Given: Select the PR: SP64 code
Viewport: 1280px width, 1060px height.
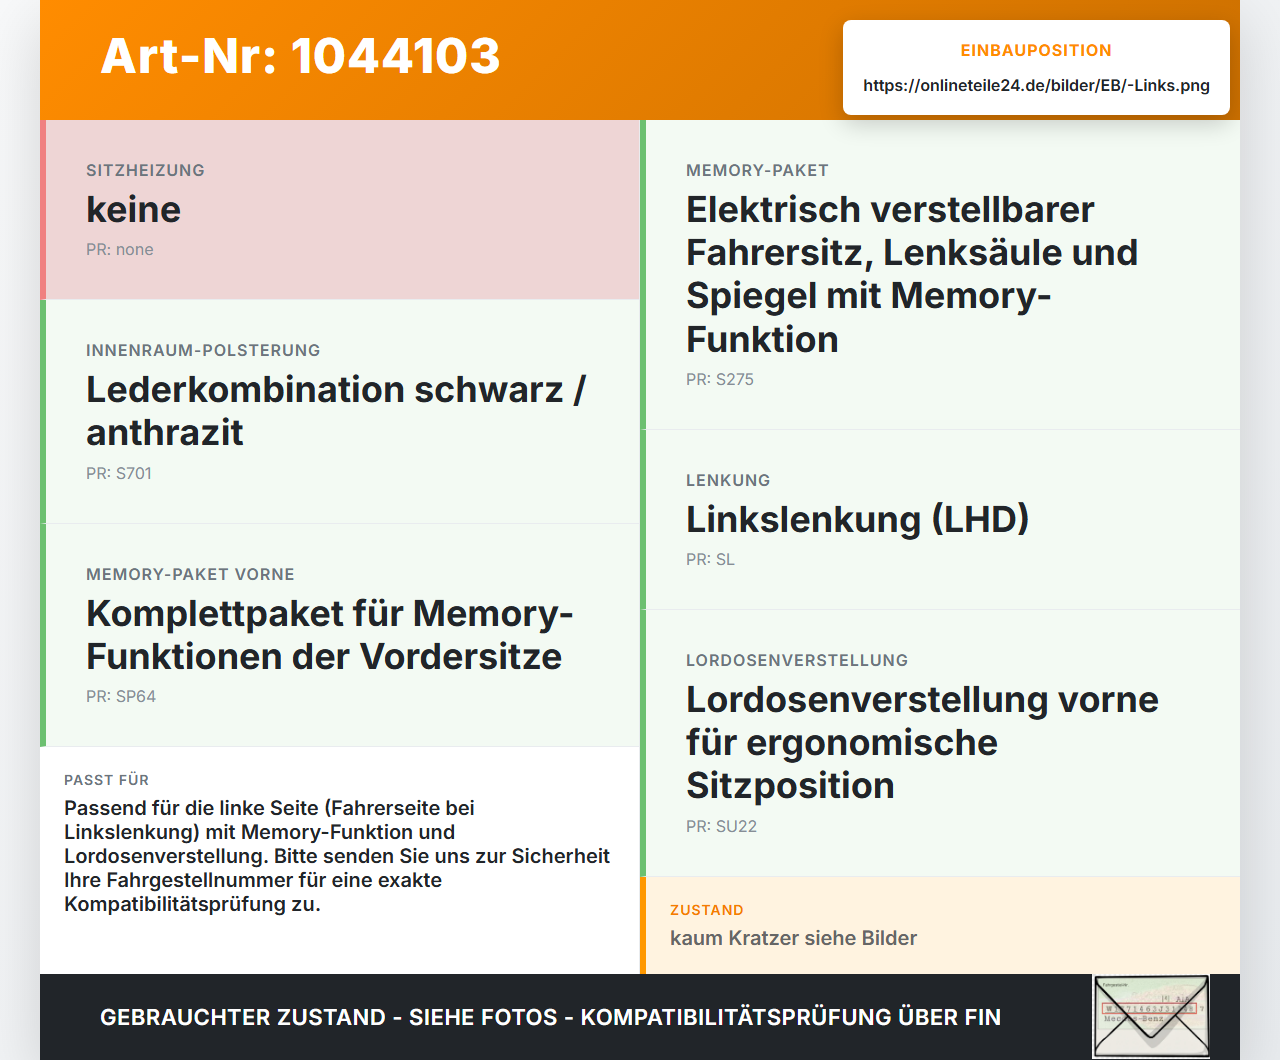Looking at the screenshot, I should click(x=120, y=696).
